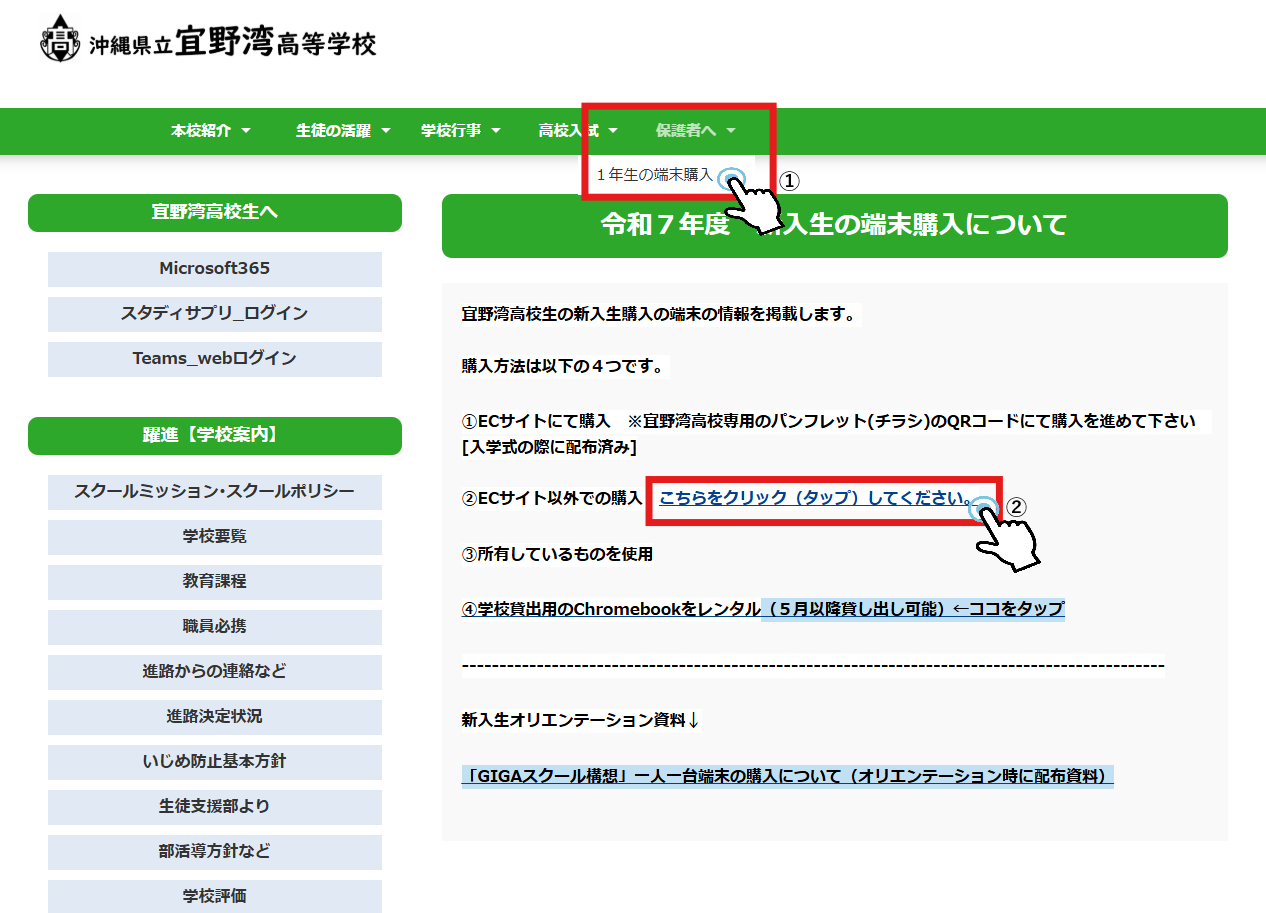The image size is (1266, 913).
Task: Expand the 本校紹介 dropdown menu
Action: coord(210,131)
